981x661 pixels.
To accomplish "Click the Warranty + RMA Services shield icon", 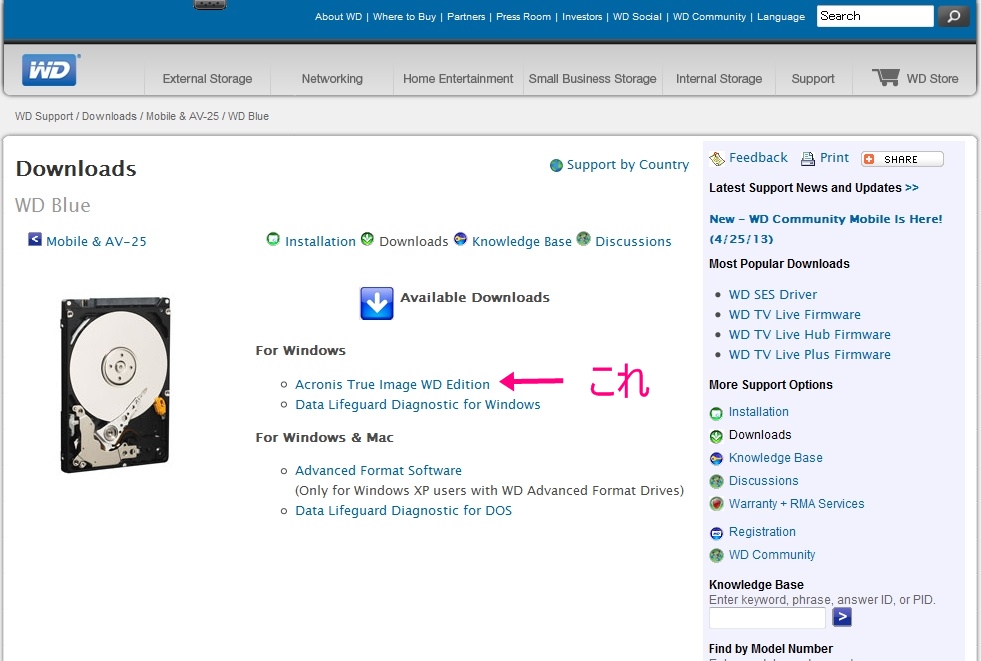I will tap(716, 504).
